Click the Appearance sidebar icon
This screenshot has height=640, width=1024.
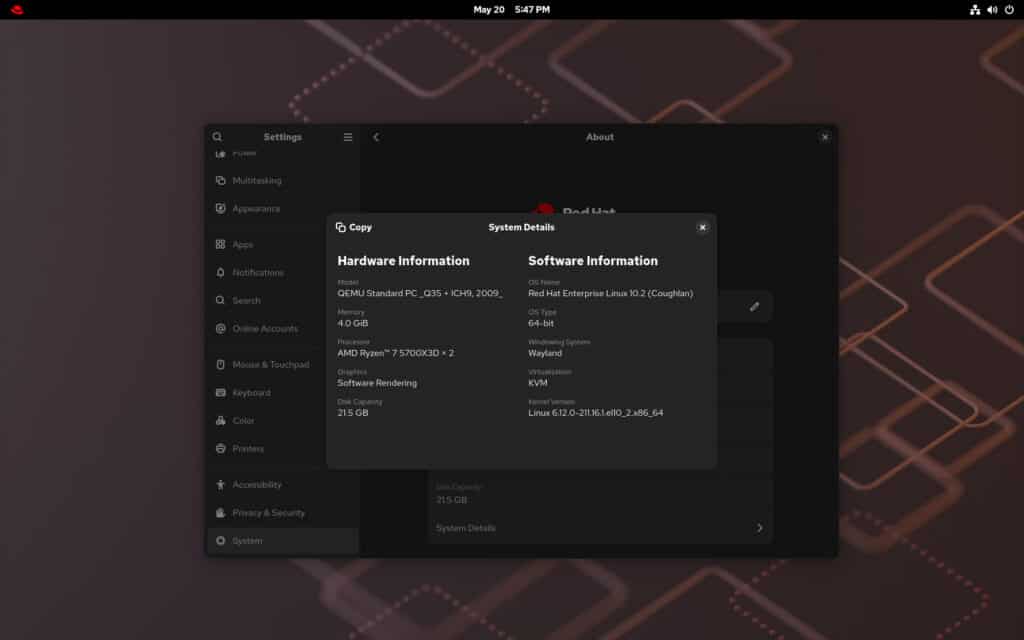pyautogui.click(x=221, y=208)
